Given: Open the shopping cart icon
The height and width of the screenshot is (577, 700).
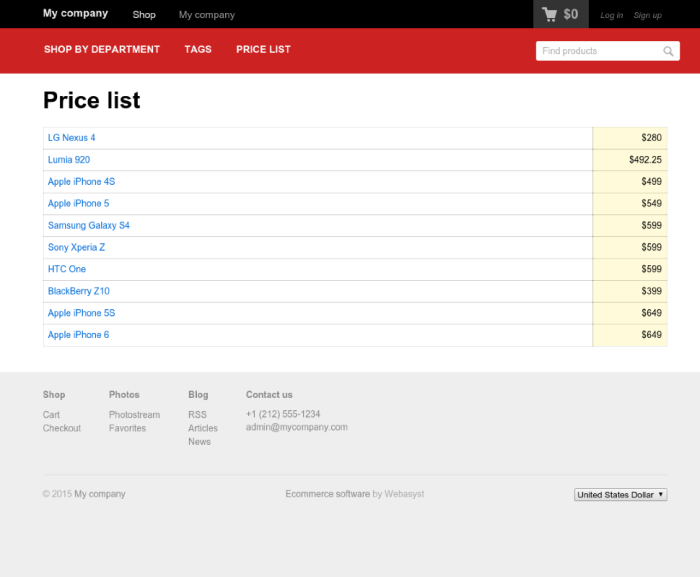Looking at the screenshot, I should click(x=550, y=14).
